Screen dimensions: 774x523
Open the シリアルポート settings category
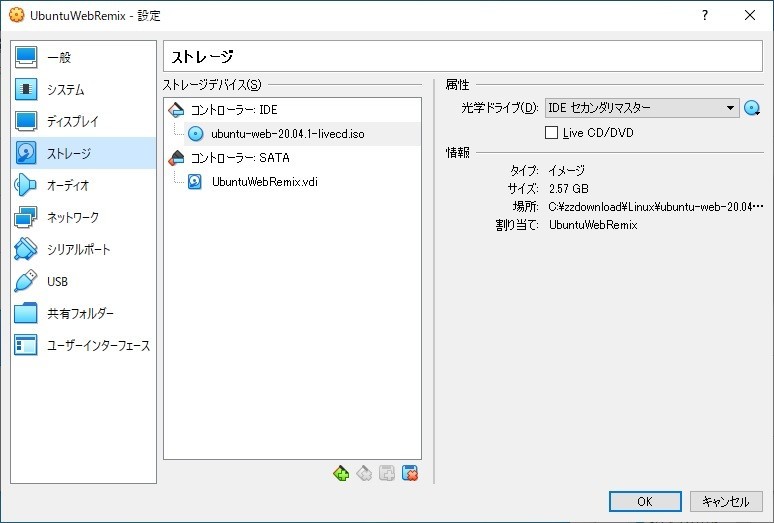[x=83, y=249]
